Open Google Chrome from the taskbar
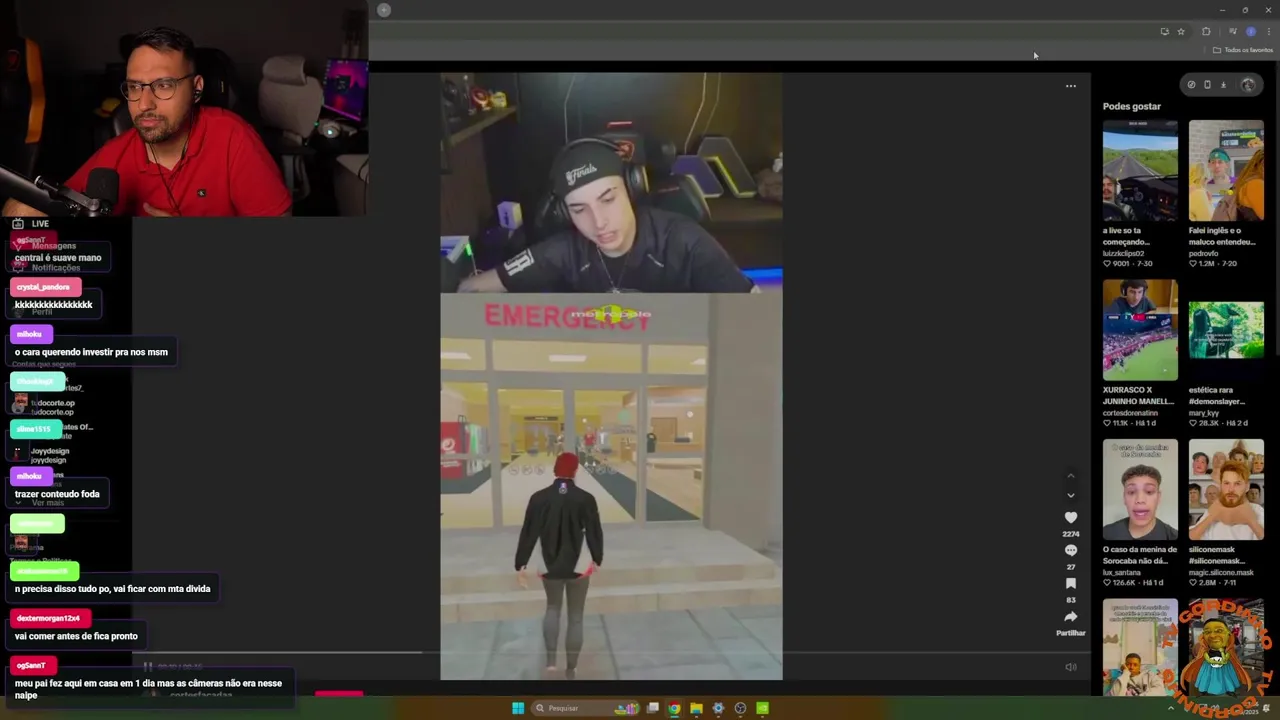The image size is (1280, 720). click(x=675, y=708)
